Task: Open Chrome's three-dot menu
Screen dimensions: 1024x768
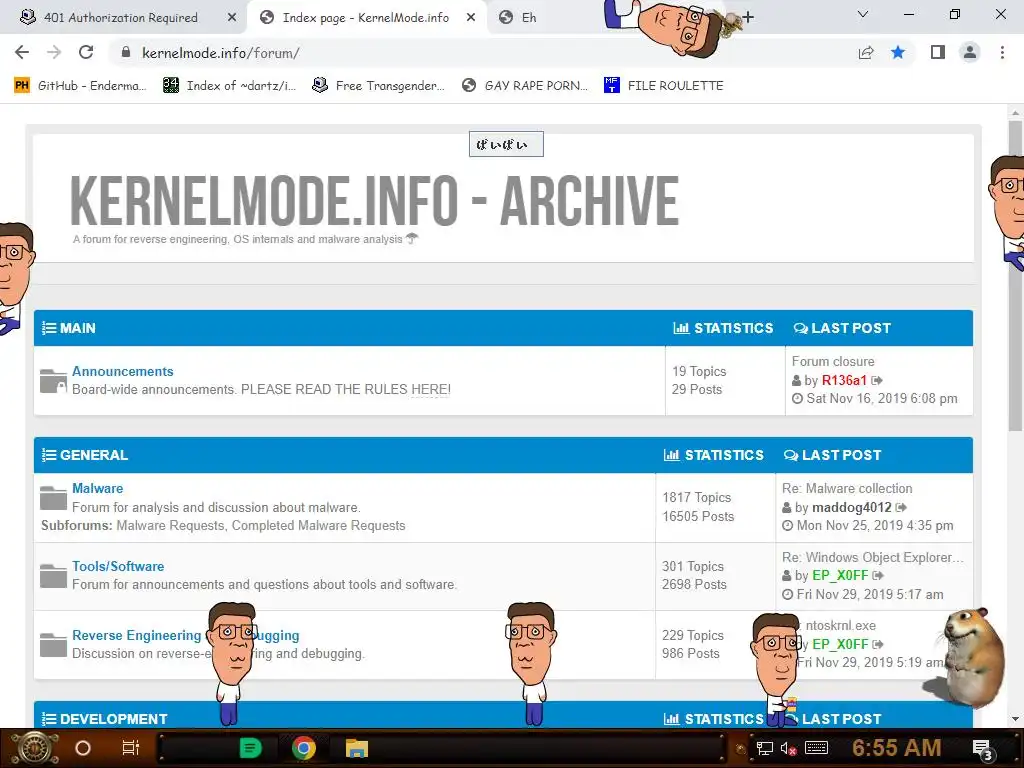Action: [x=1002, y=52]
